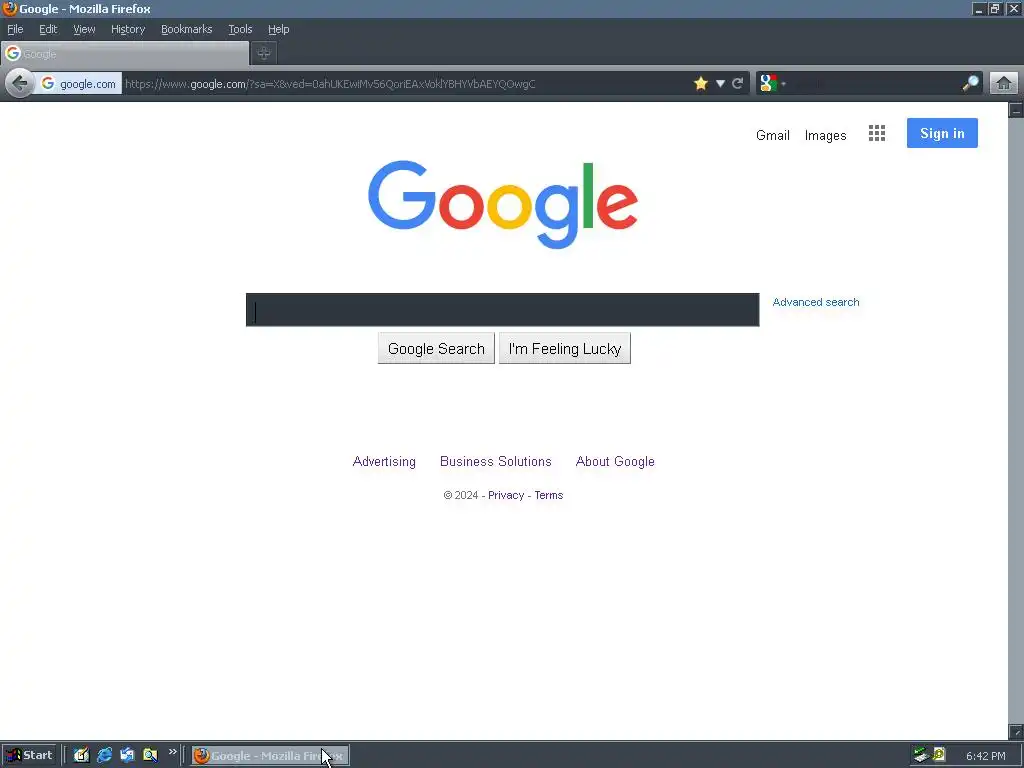
Task: Click the Images link
Action: 825,135
